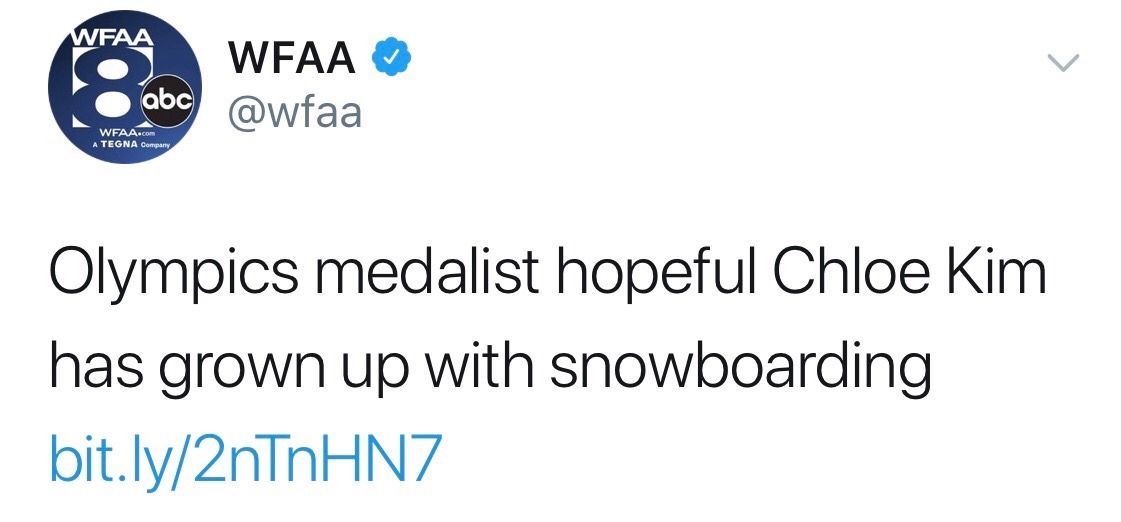Click the WFAA.com text in the avatar

coord(126,133)
